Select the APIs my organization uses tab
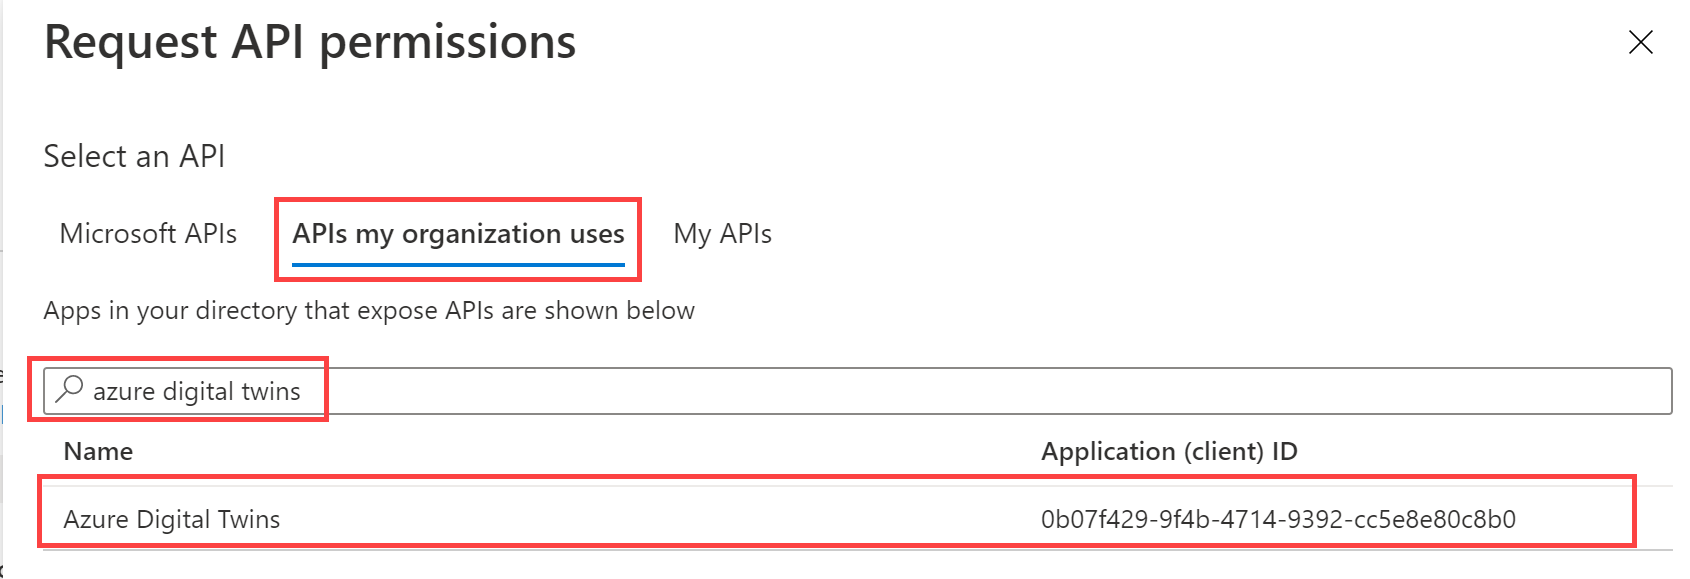Image resolution: width=1690 pixels, height=579 pixels. coord(458,234)
